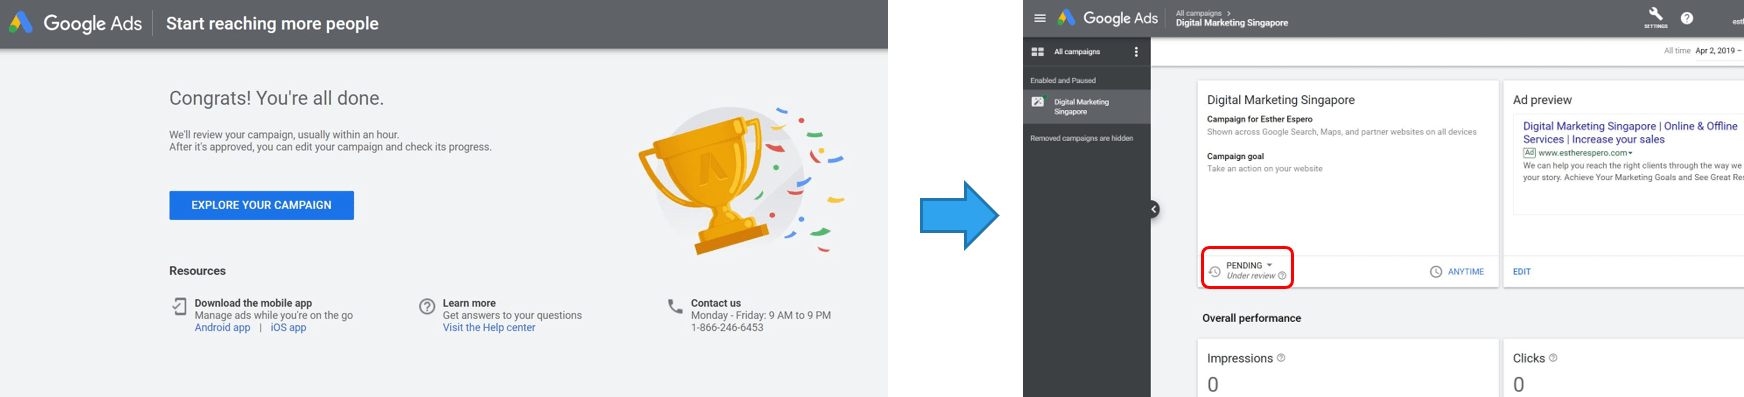Click the Campaign goal label

click(x=1235, y=157)
